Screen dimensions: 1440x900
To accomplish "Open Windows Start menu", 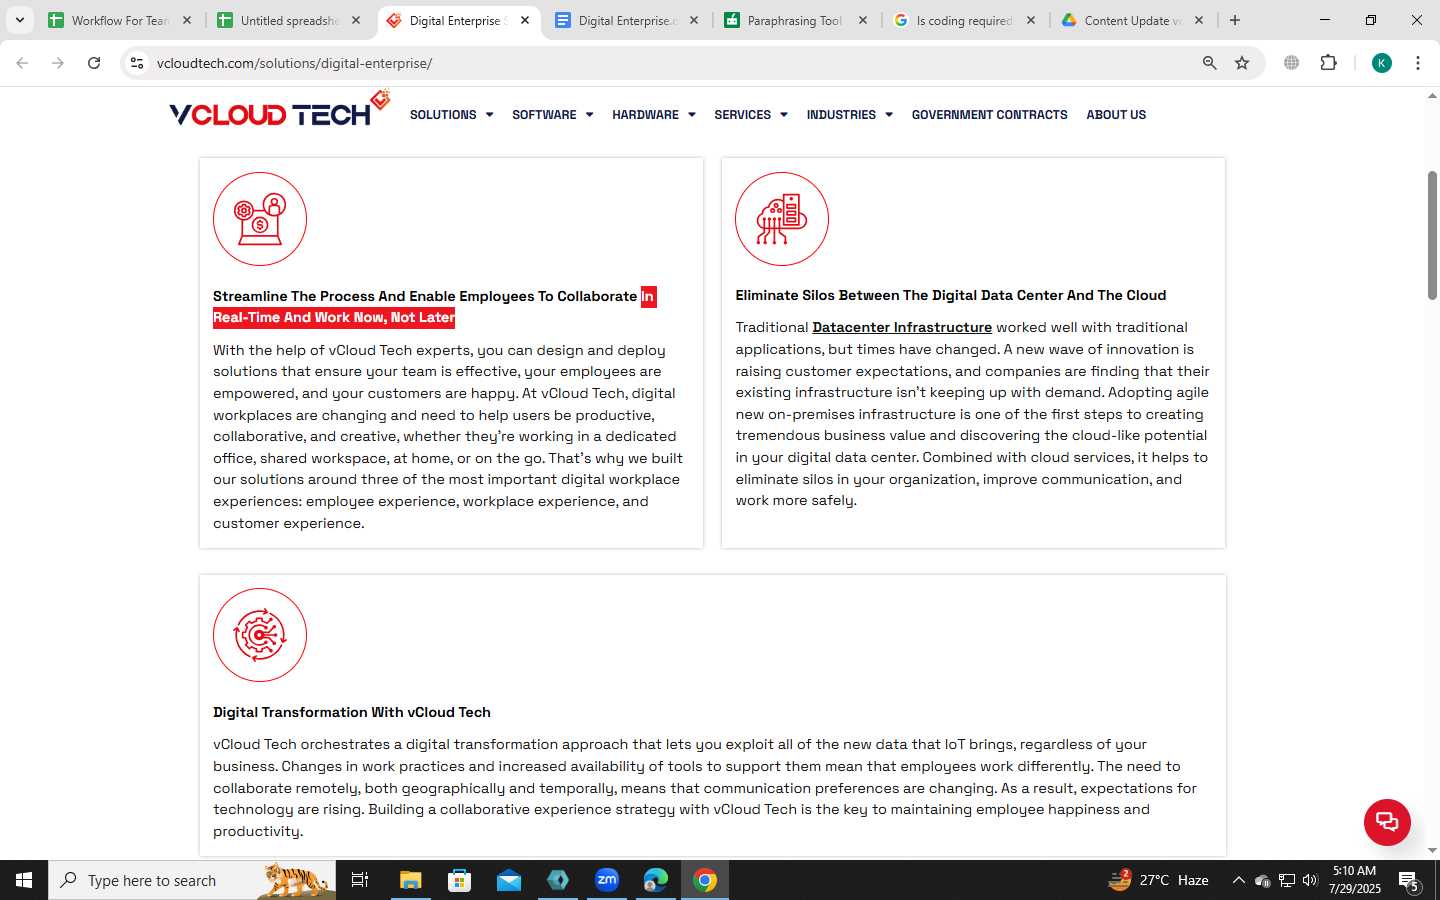I will pyautogui.click(x=24, y=880).
